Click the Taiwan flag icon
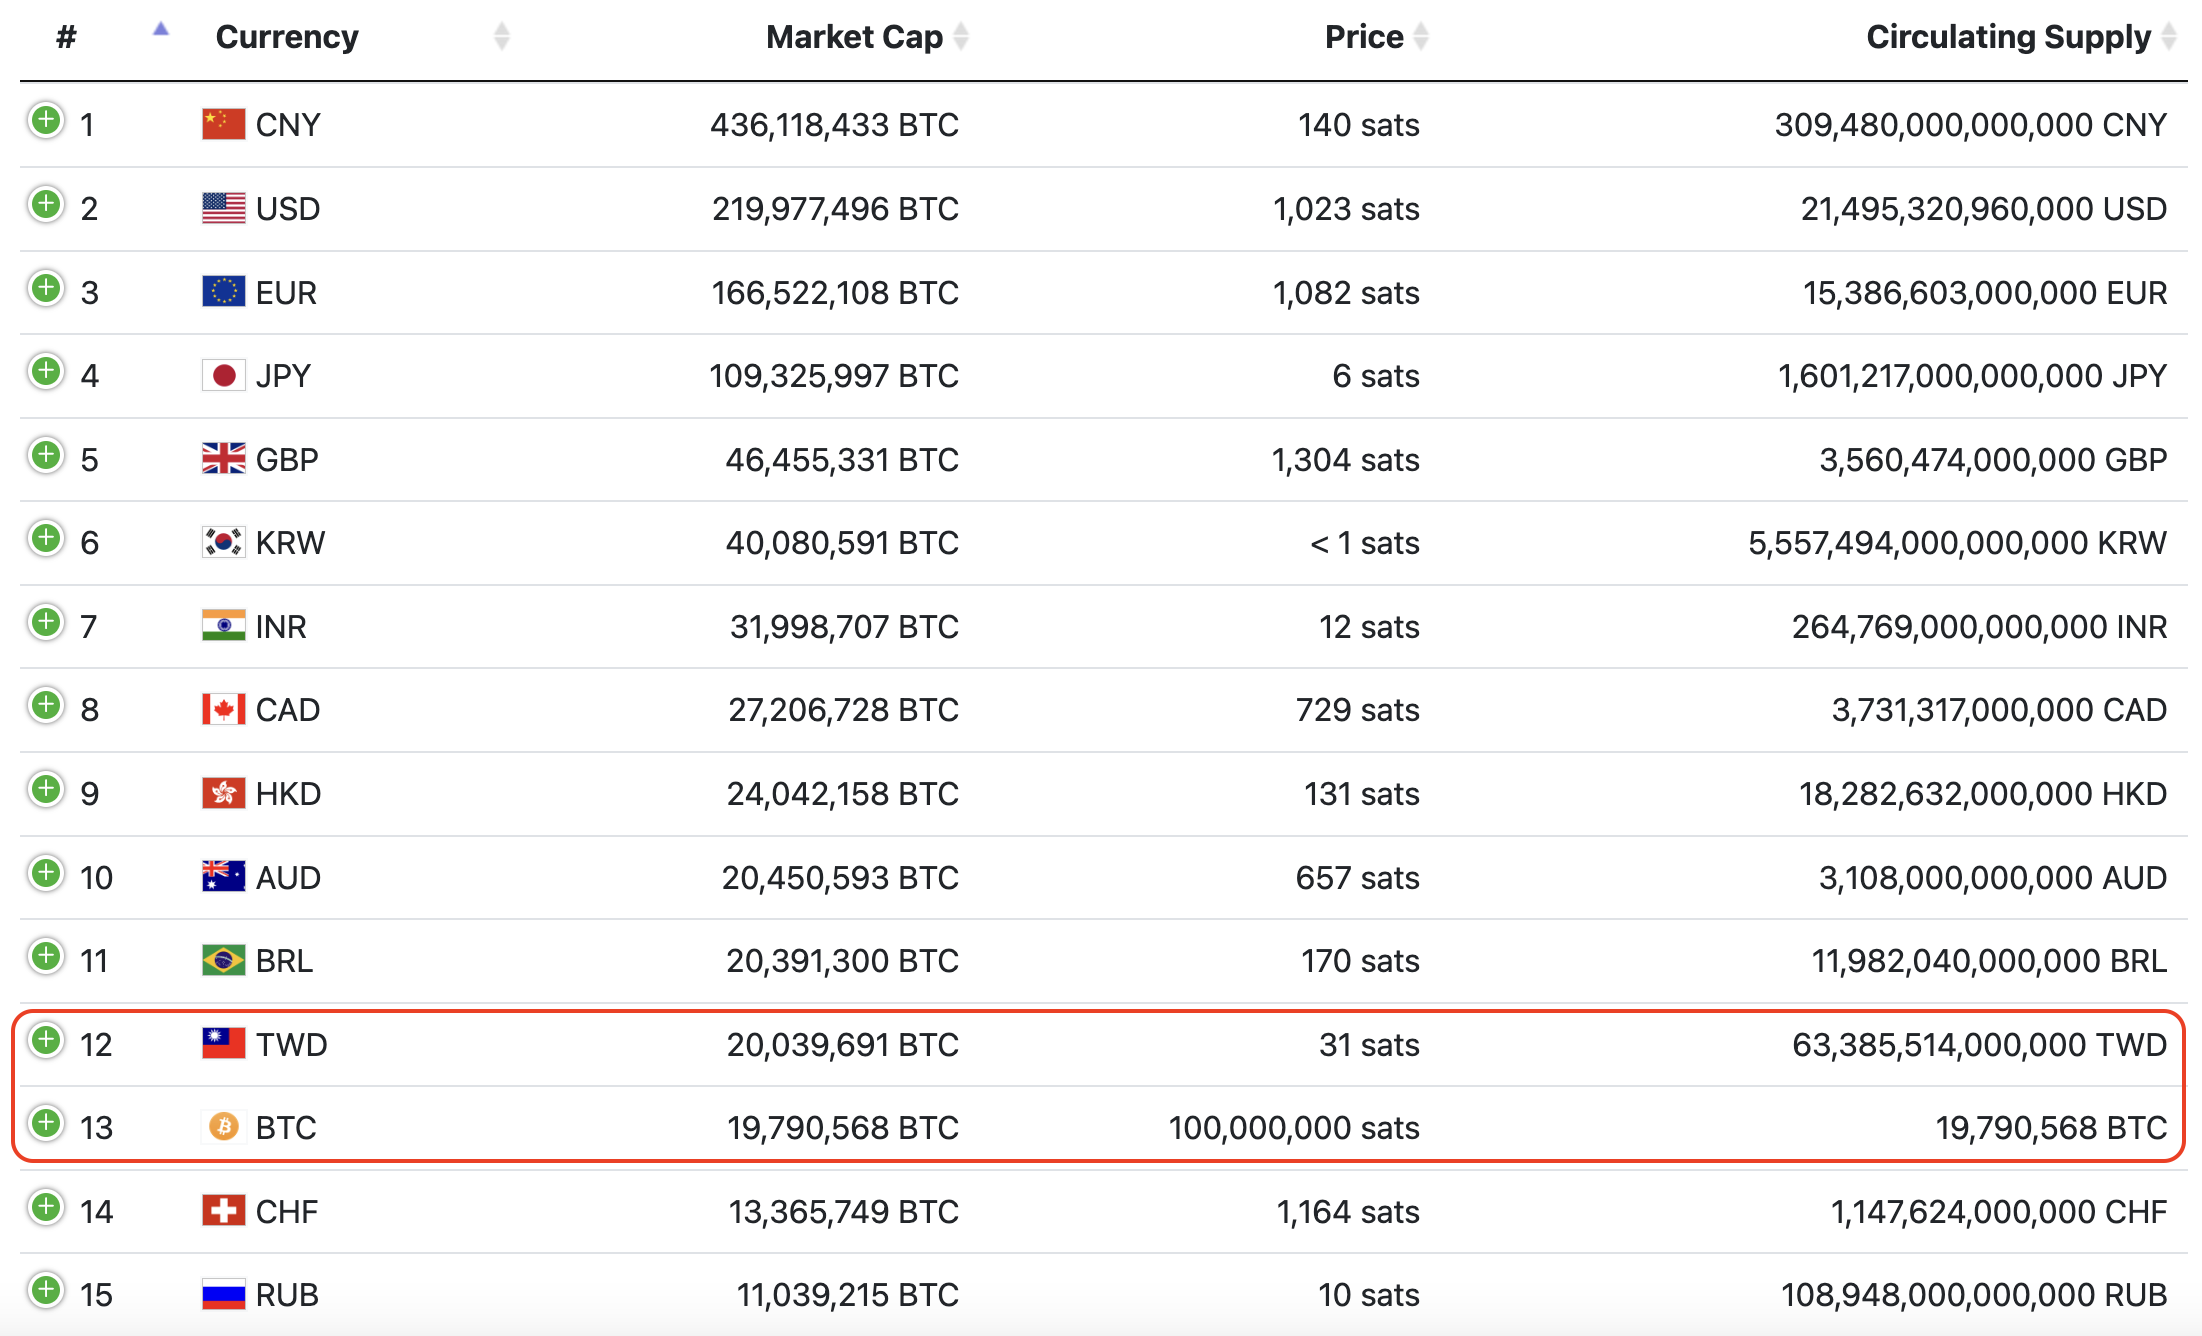 pos(223,1044)
